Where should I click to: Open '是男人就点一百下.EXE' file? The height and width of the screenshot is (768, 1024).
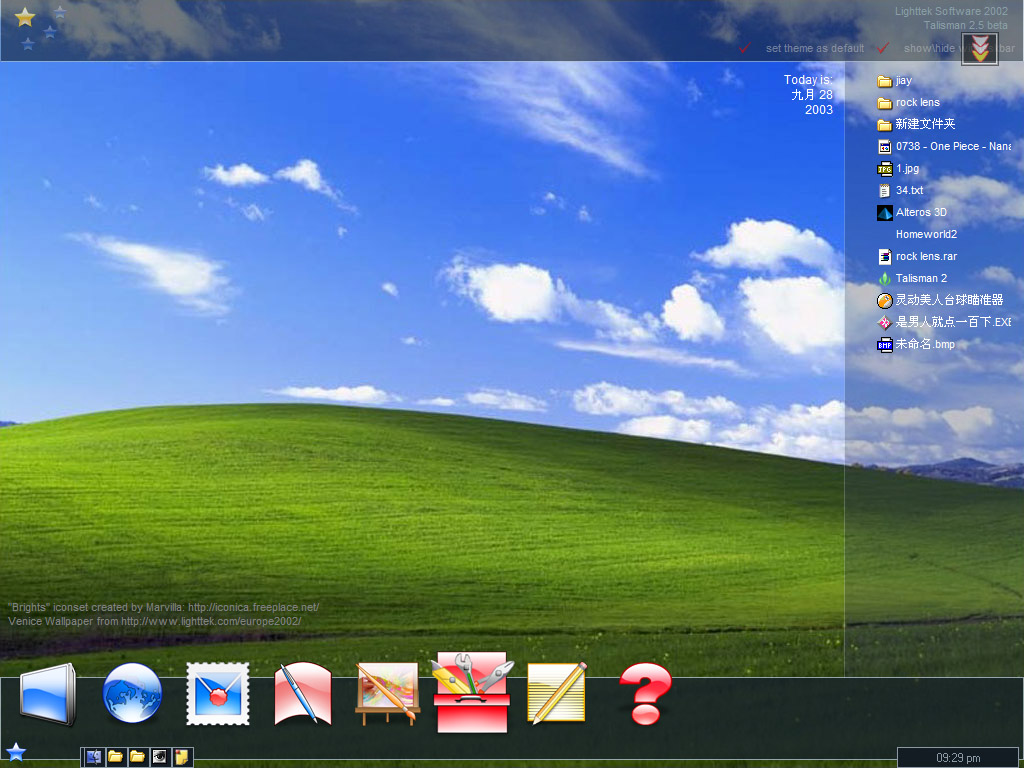pyautogui.click(x=944, y=322)
